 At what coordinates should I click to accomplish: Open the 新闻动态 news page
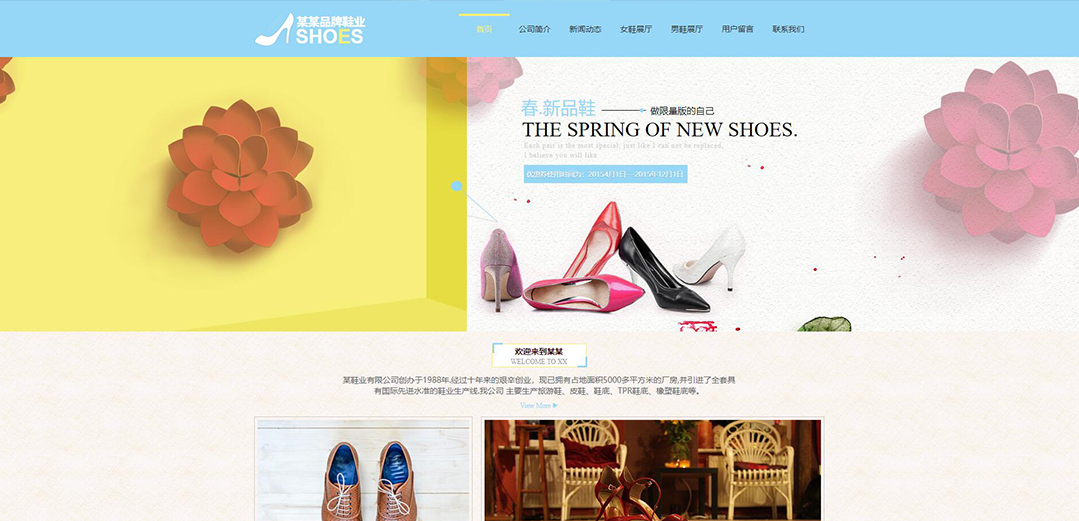coord(585,30)
